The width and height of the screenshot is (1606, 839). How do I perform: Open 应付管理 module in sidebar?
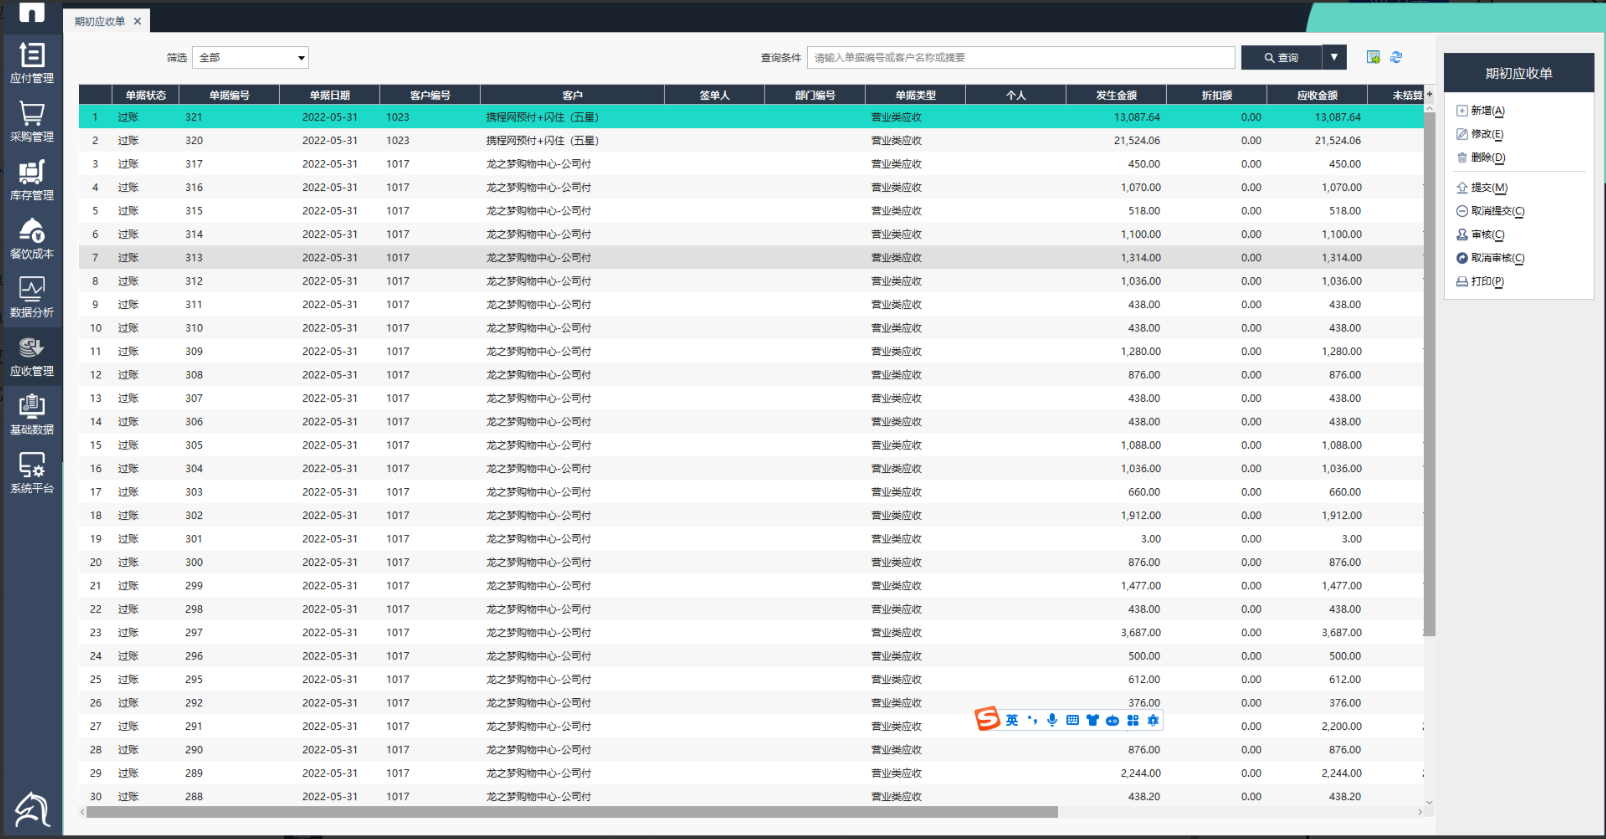pyautogui.click(x=32, y=63)
